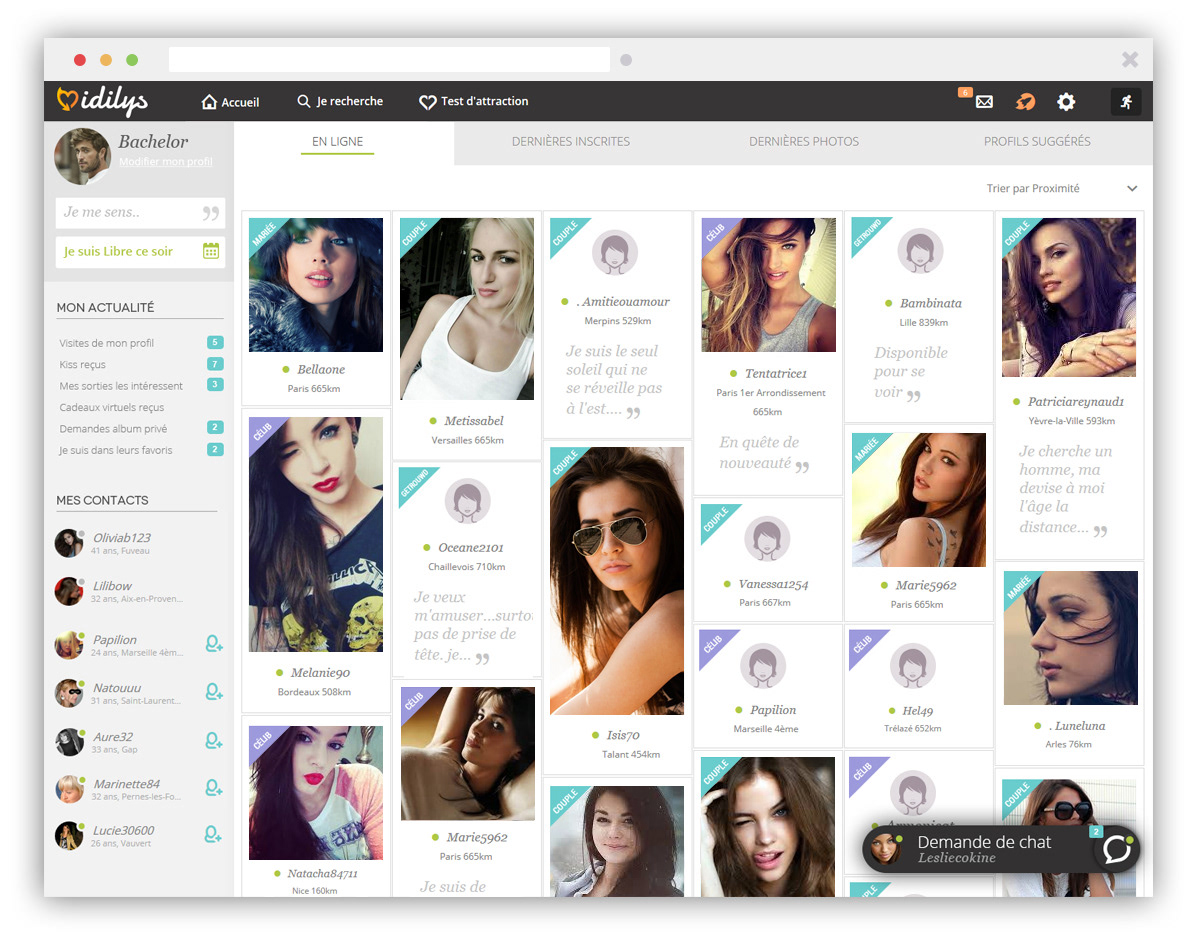Switch to the PROFILS SUGGÉRÉS tab

pyautogui.click(x=1037, y=142)
